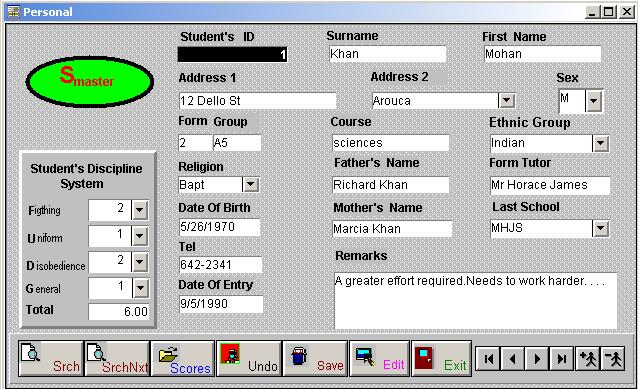
Task: Open the Sex dropdown arrow
Action: 594,101
